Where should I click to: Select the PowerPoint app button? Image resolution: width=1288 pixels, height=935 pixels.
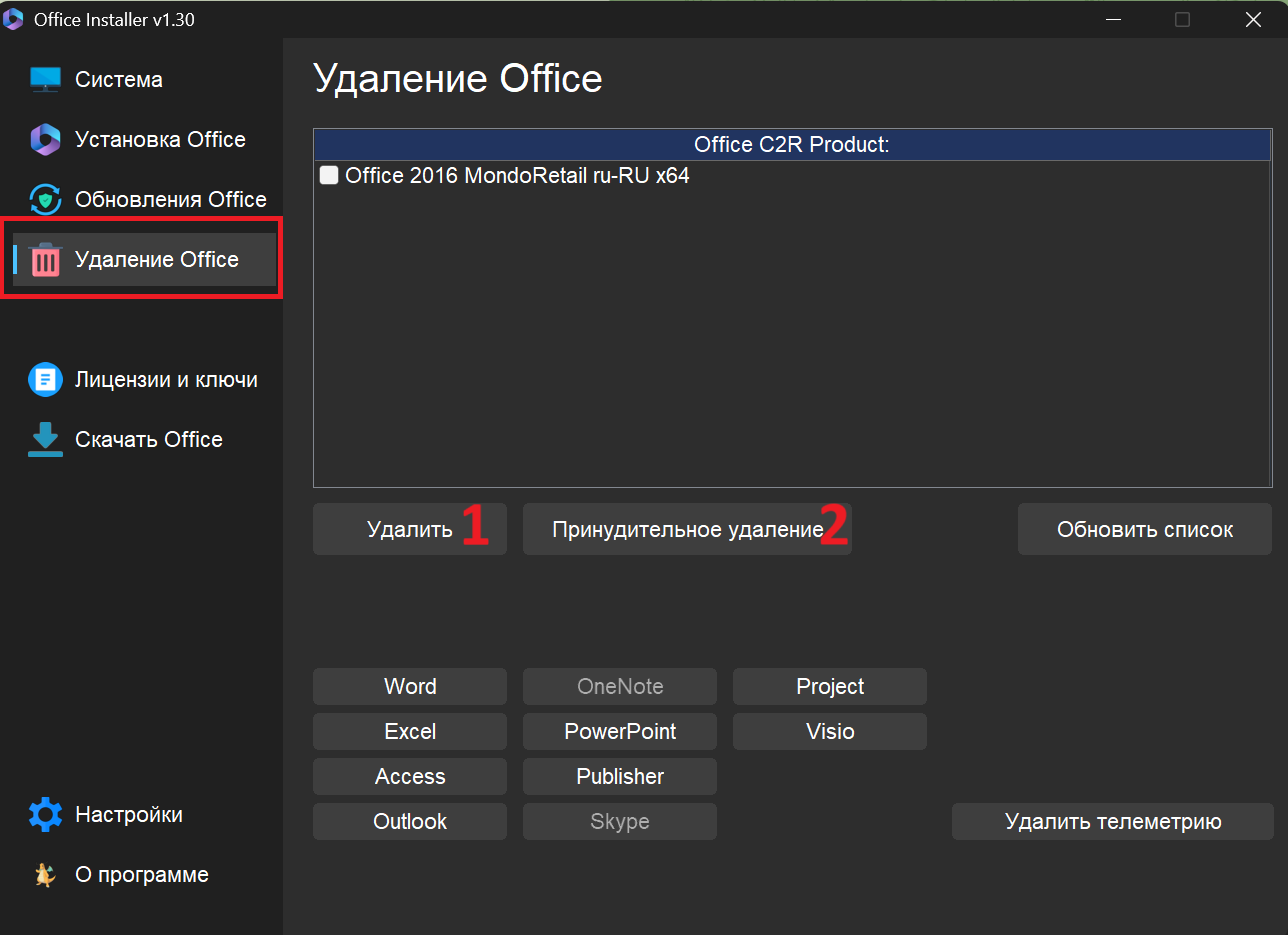pyautogui.click(x=620, y=732)
